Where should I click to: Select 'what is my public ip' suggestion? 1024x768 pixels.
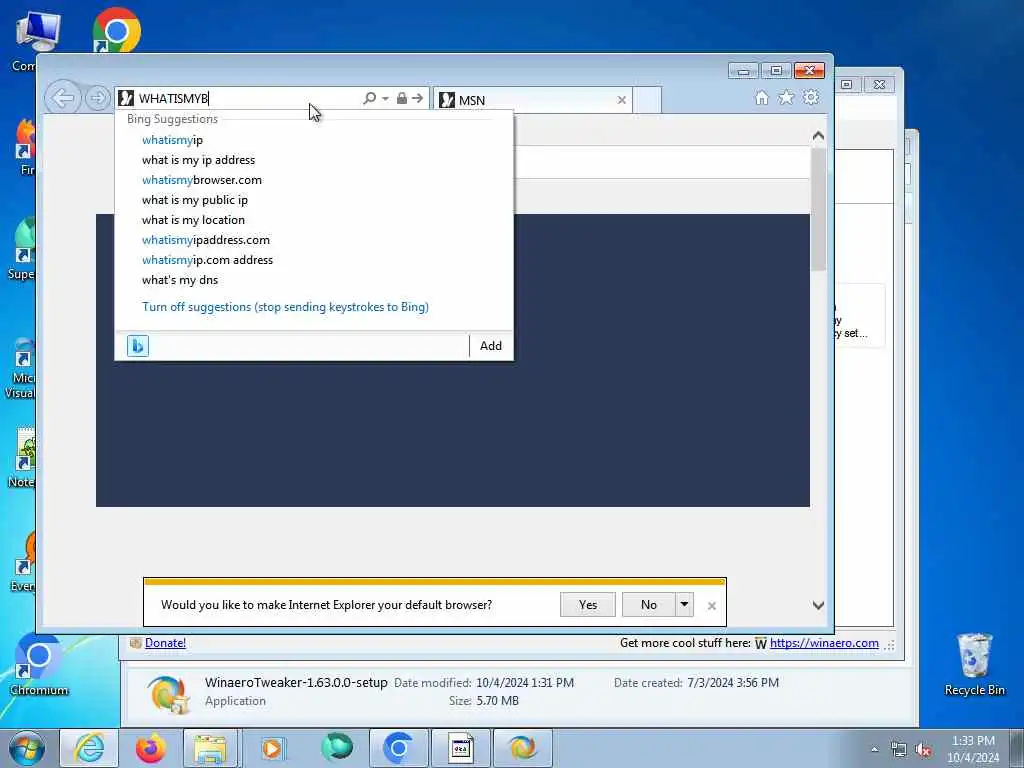[195, 200]
